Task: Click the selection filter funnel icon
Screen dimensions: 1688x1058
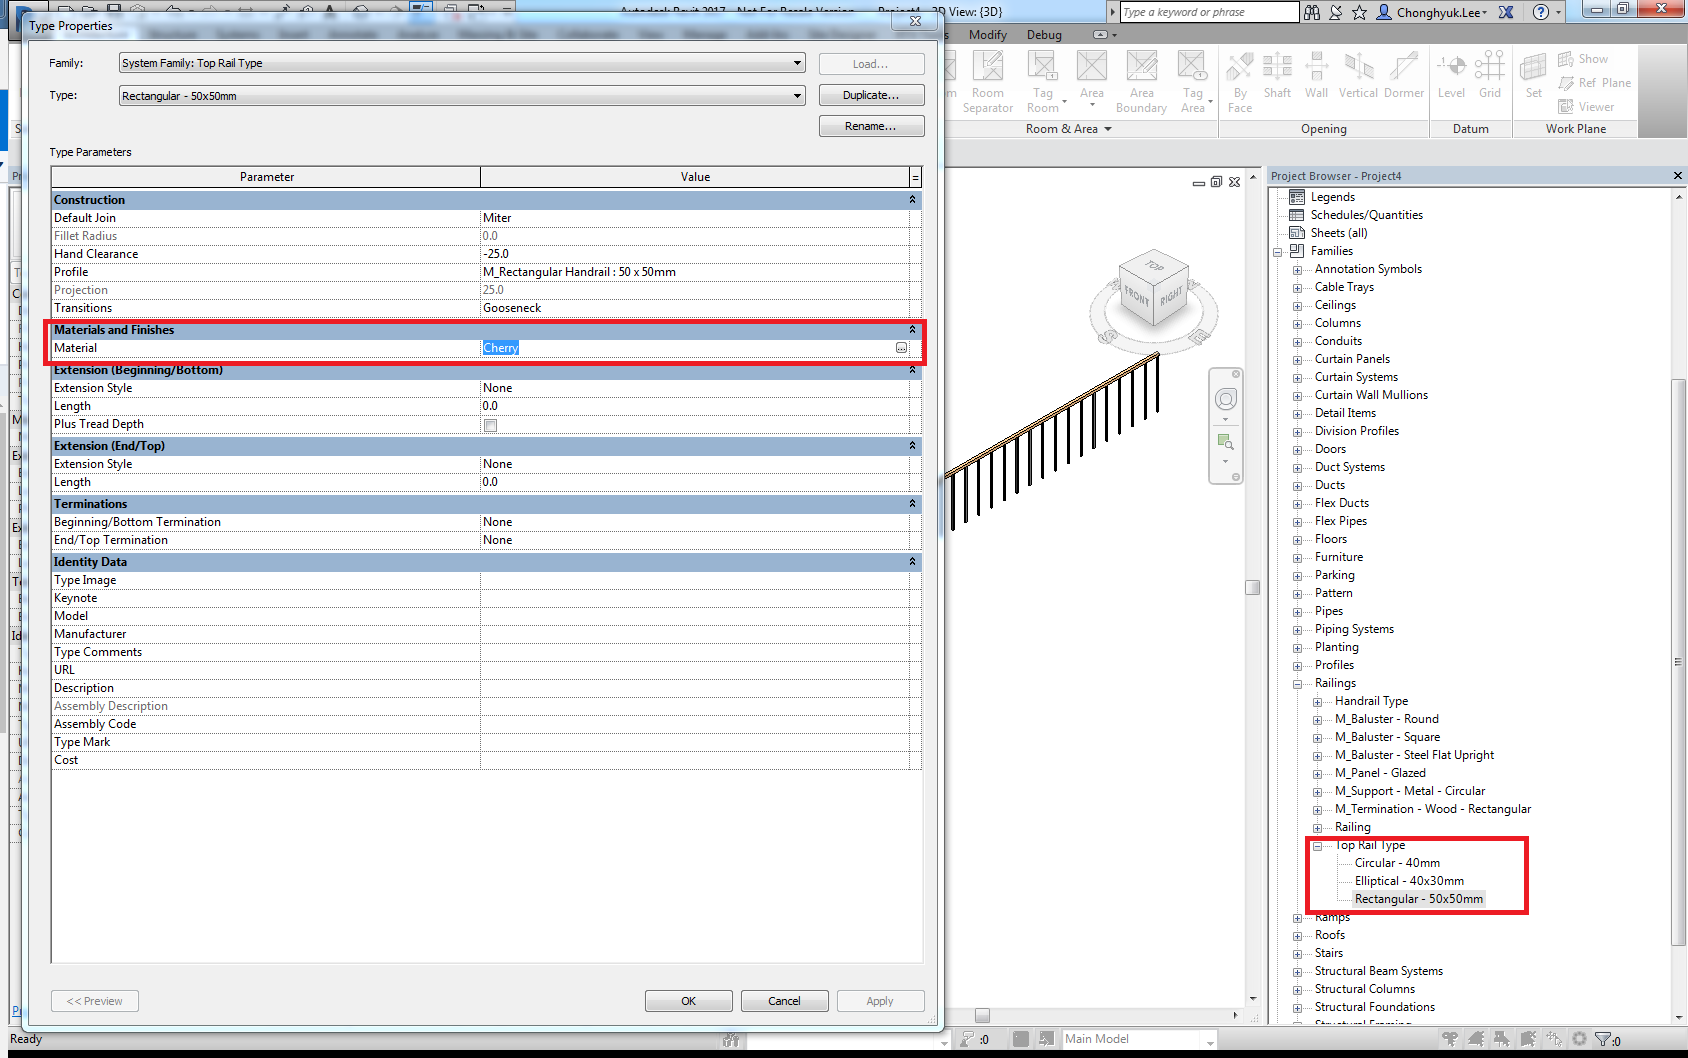Action: (1603, 1040)
